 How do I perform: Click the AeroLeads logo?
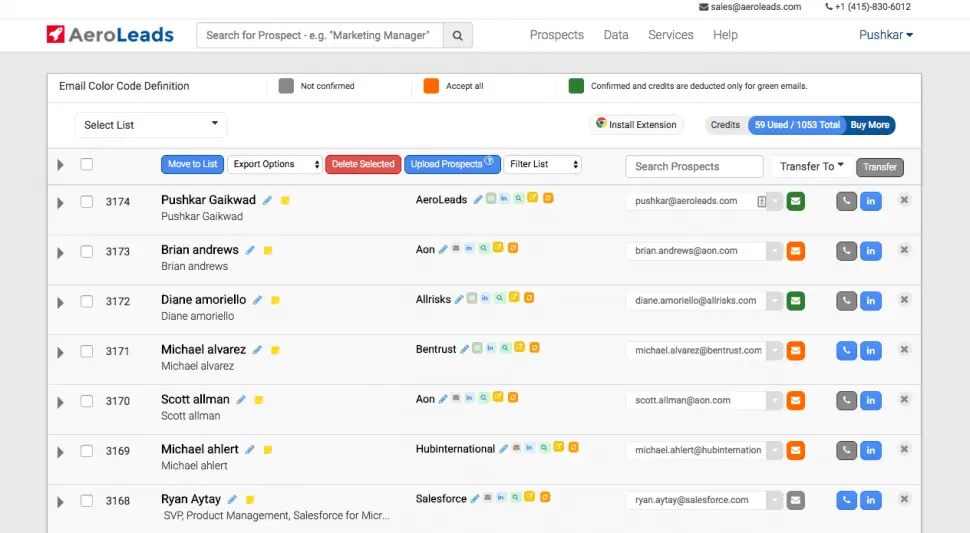pyautogui.click(x=110, y=35)
